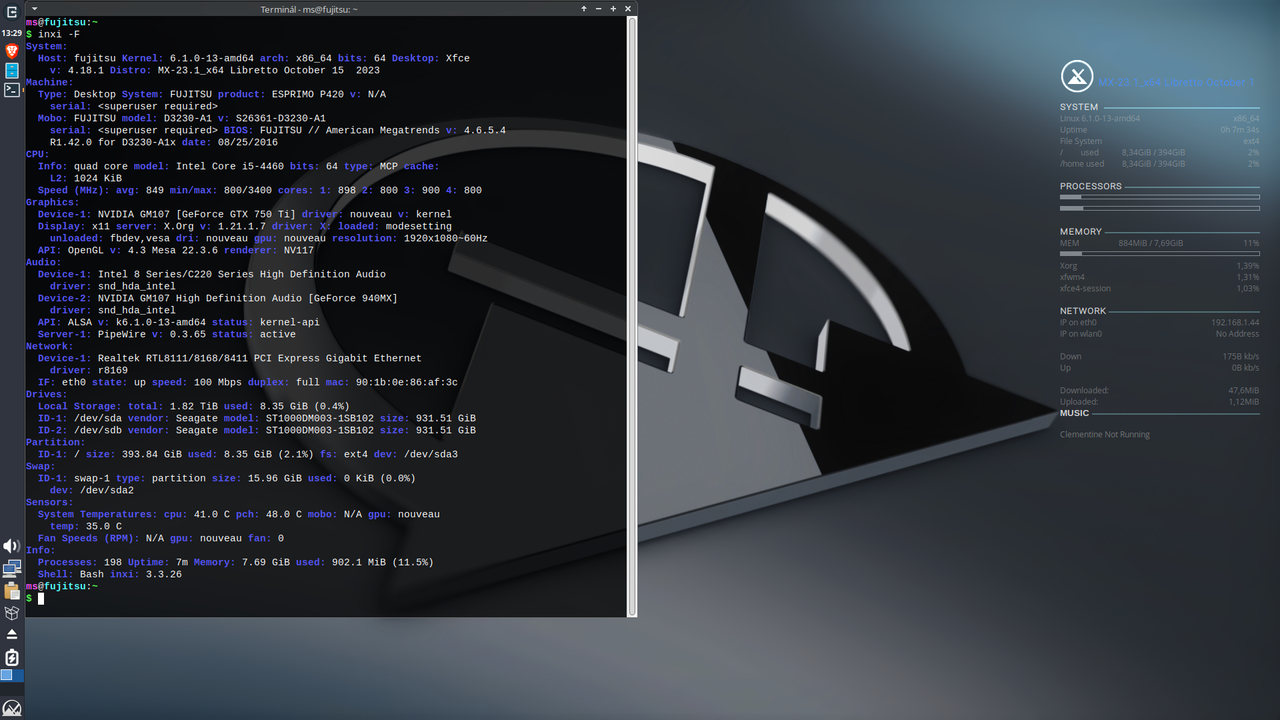Click 'Clementine Not Running' text
Screen dimensions: 1280x720
tap(1105, 434)
